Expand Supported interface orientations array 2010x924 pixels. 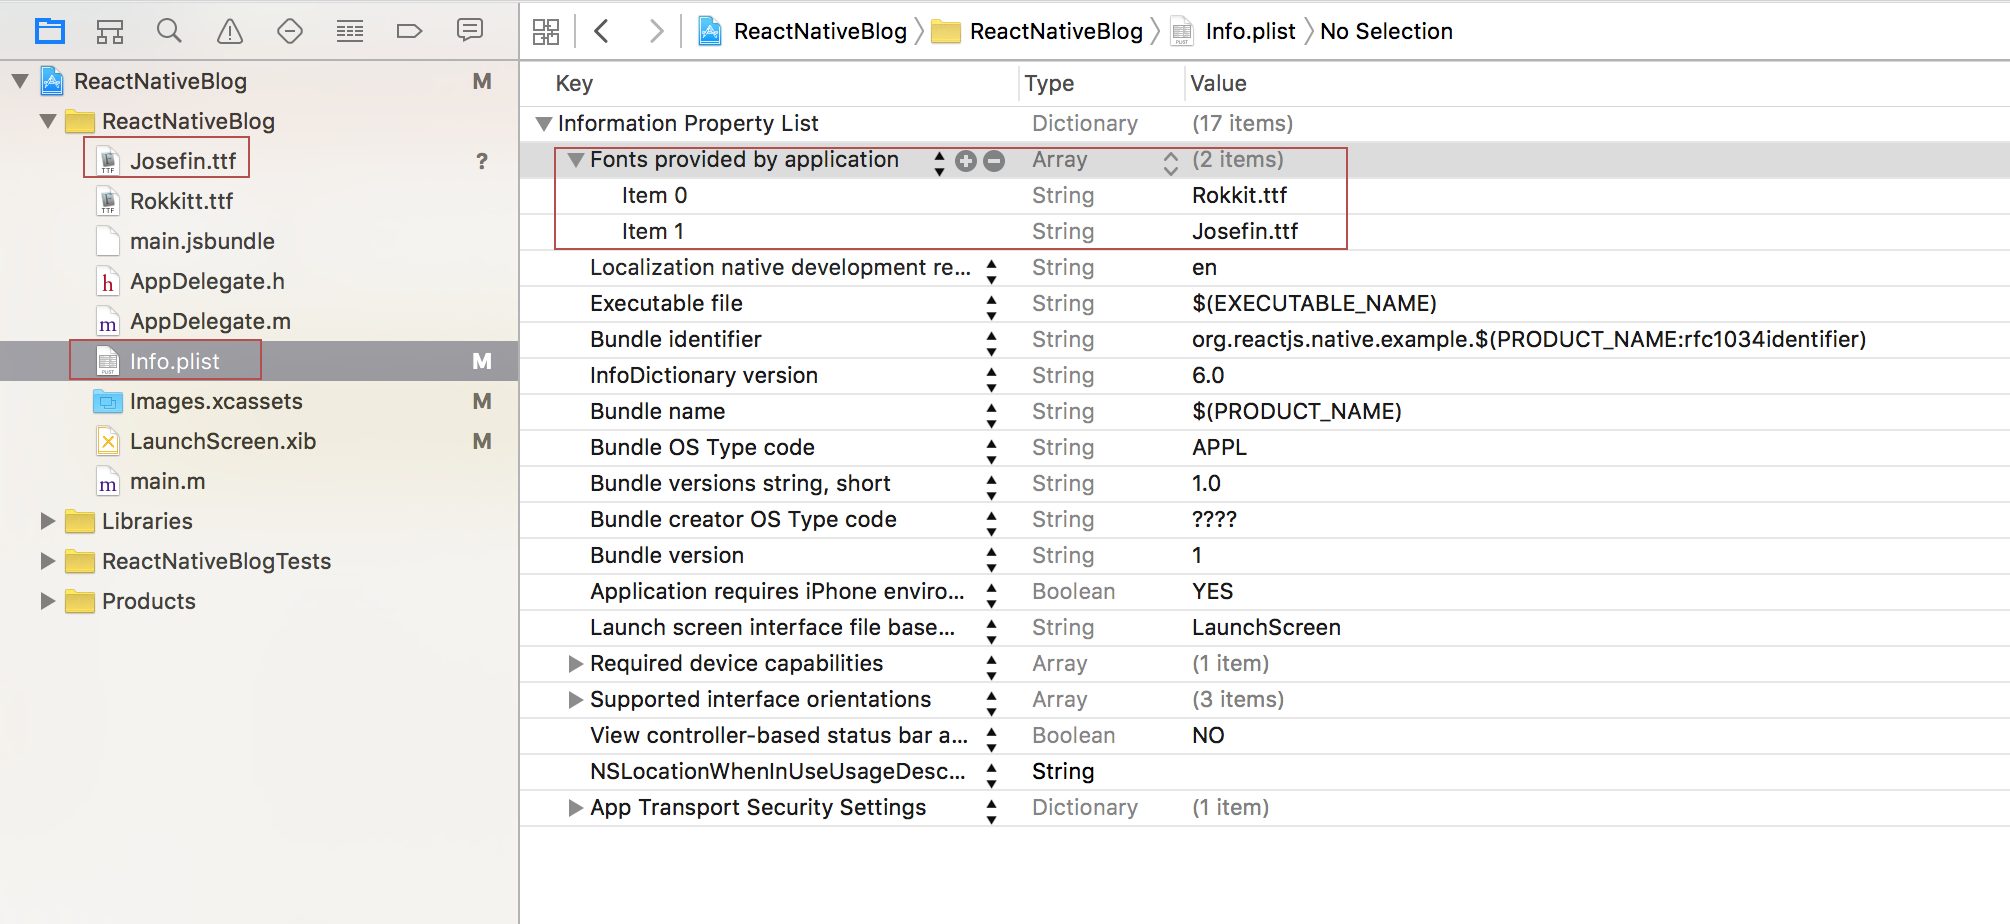pos(575,700)
